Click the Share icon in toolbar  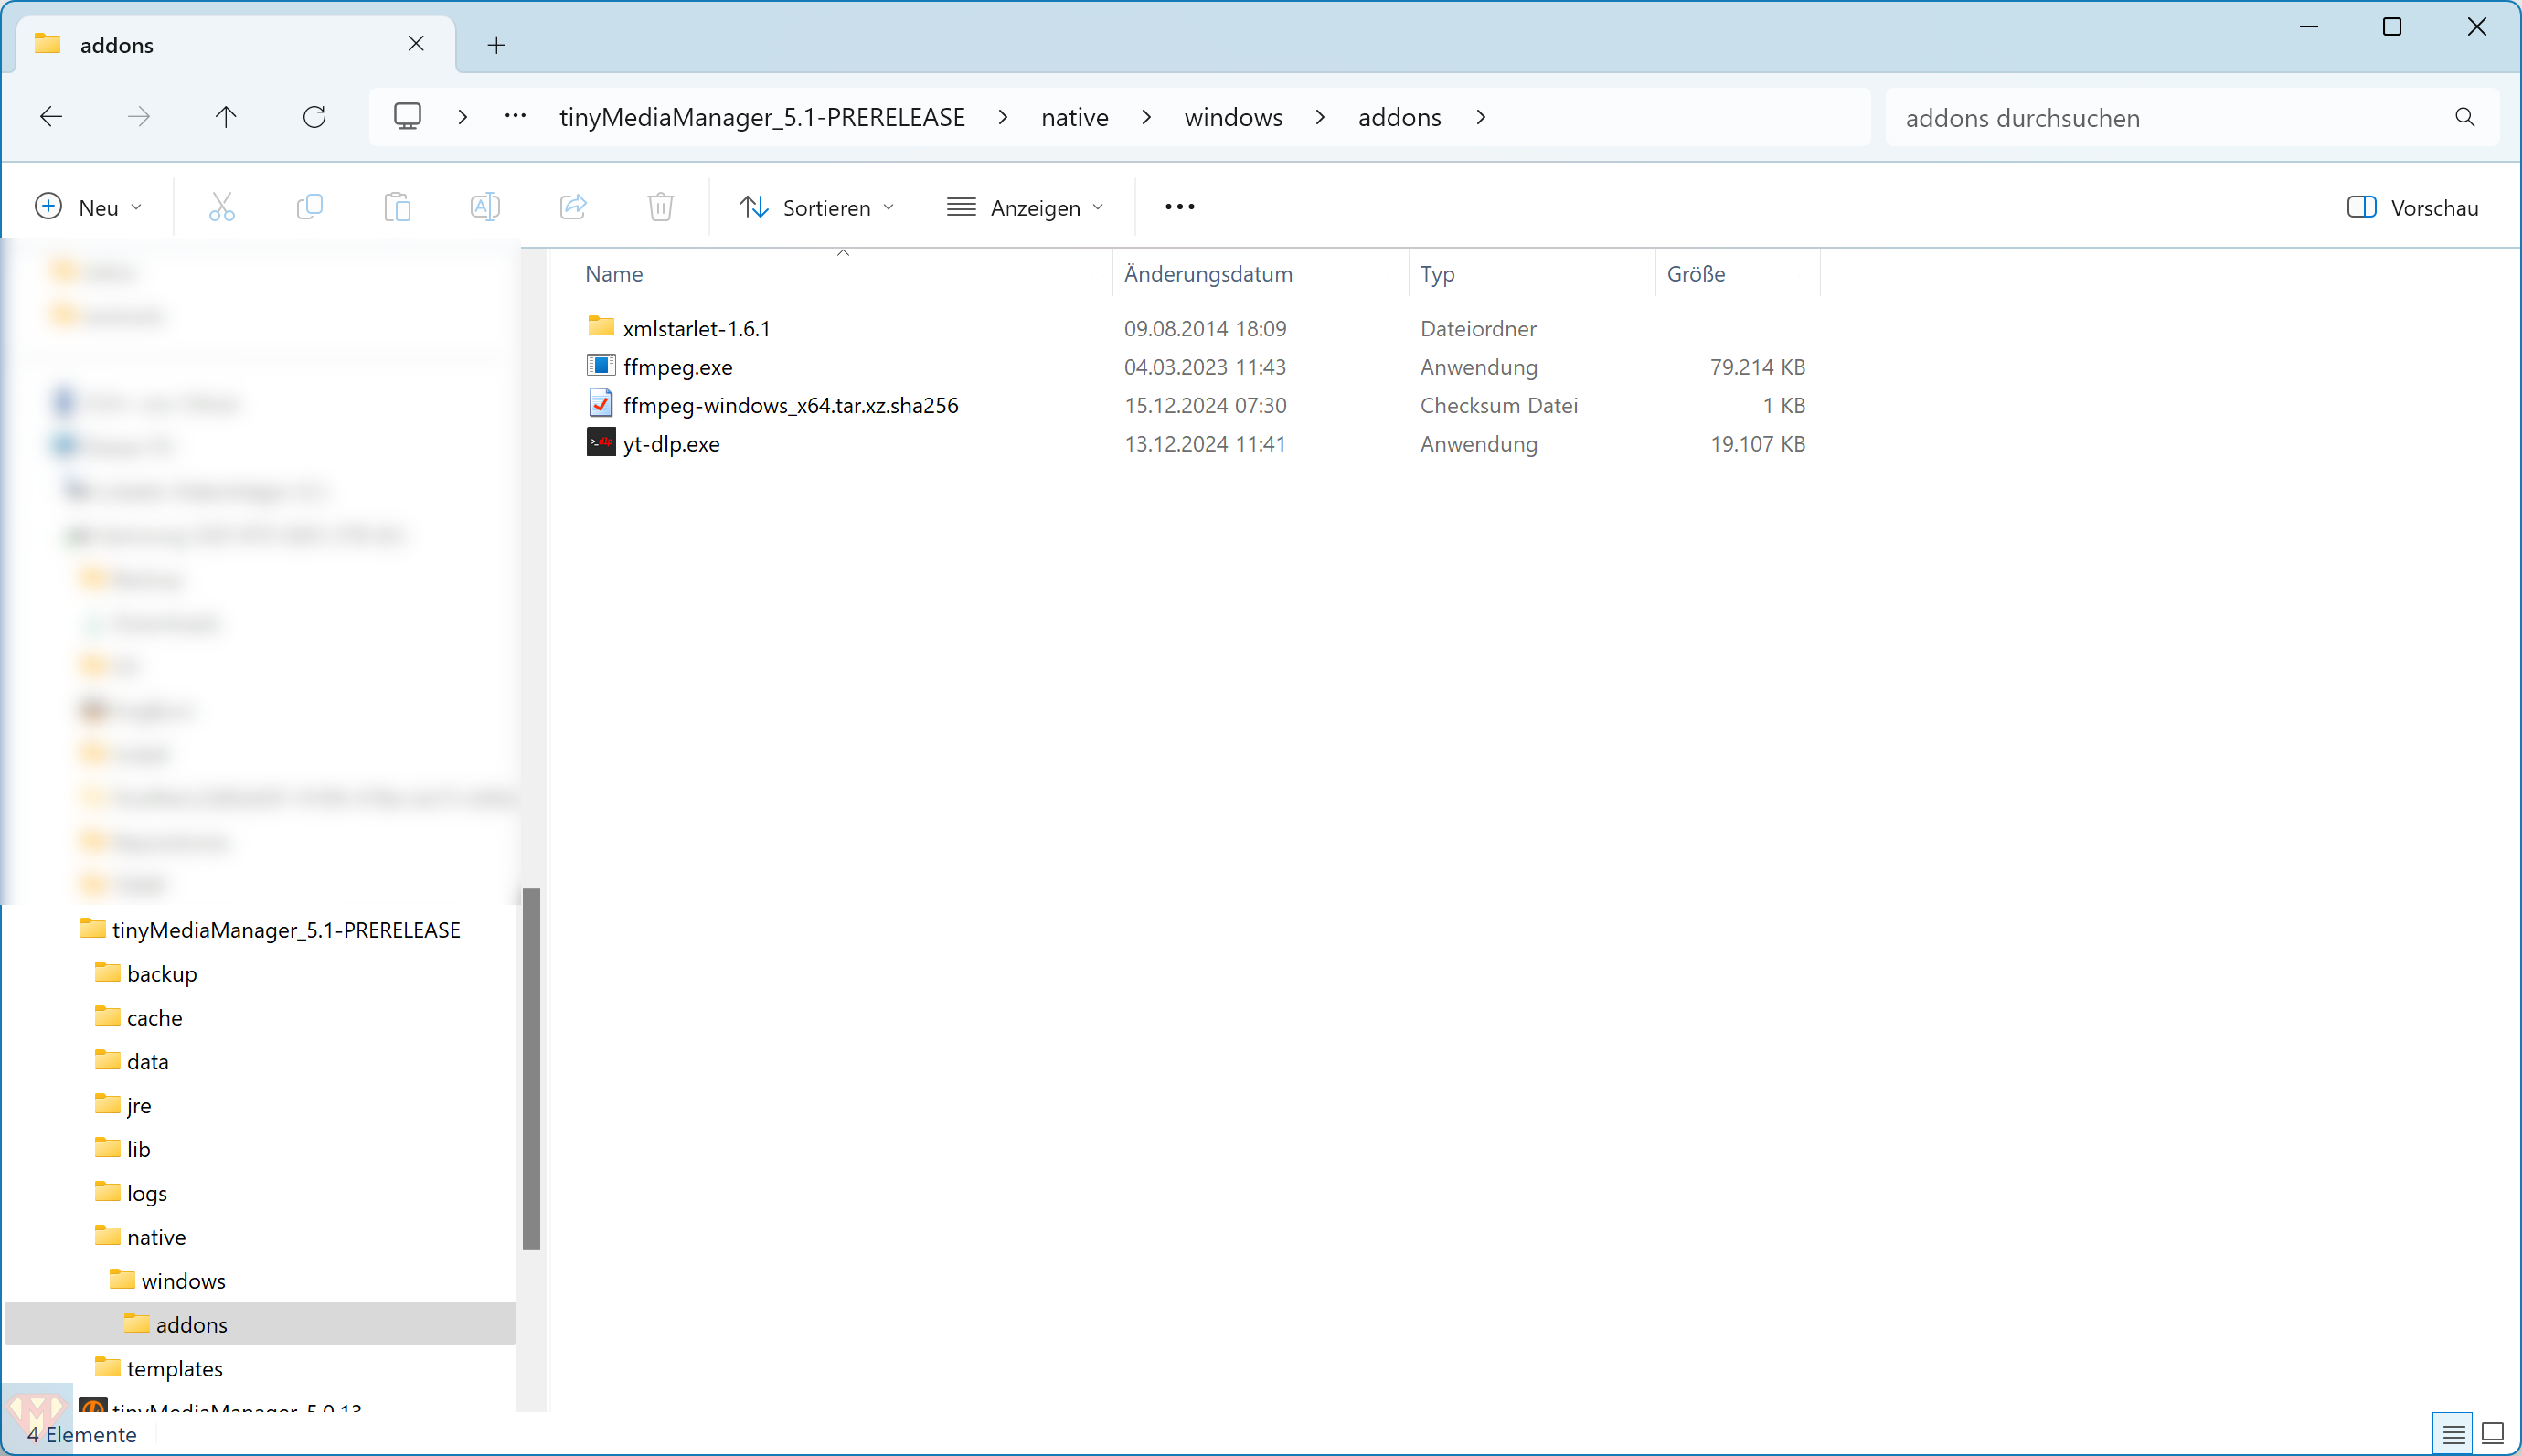pyautogui.click(x=573, y=207)
